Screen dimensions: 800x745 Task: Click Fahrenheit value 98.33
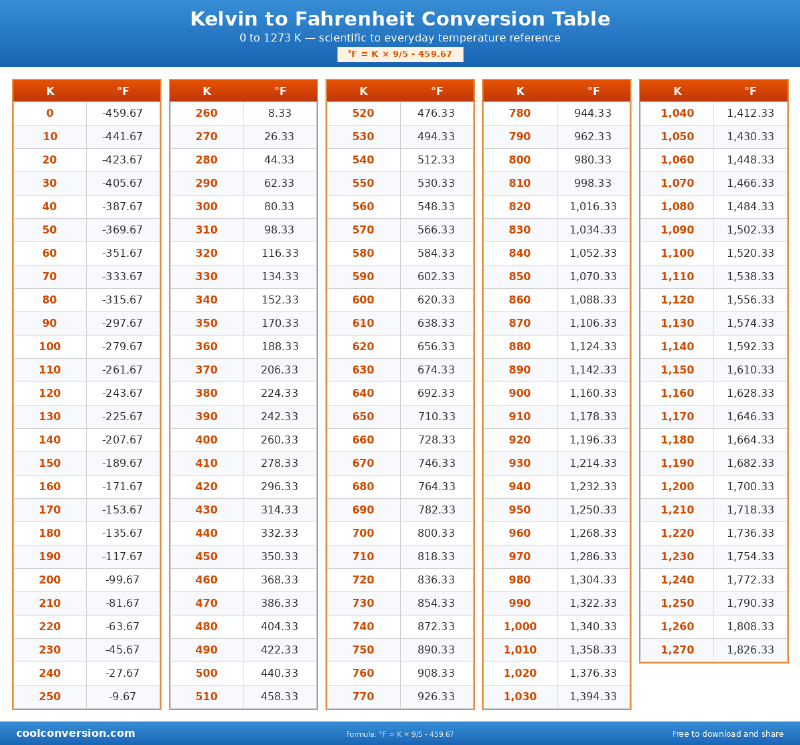(x=280, y=230)
